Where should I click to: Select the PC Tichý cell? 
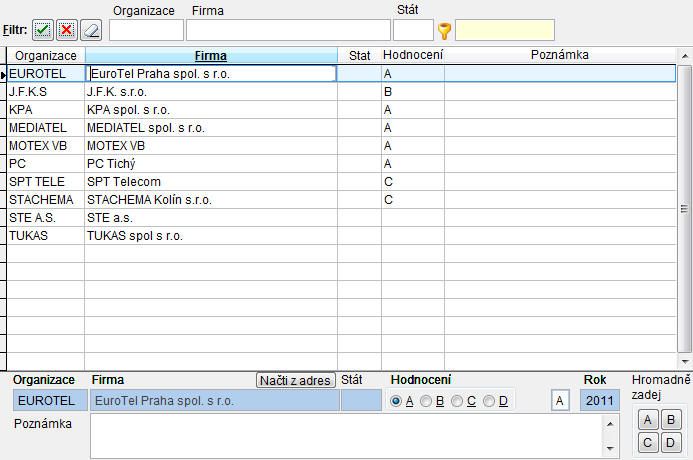pyautogui.click(x=211, y=164)
